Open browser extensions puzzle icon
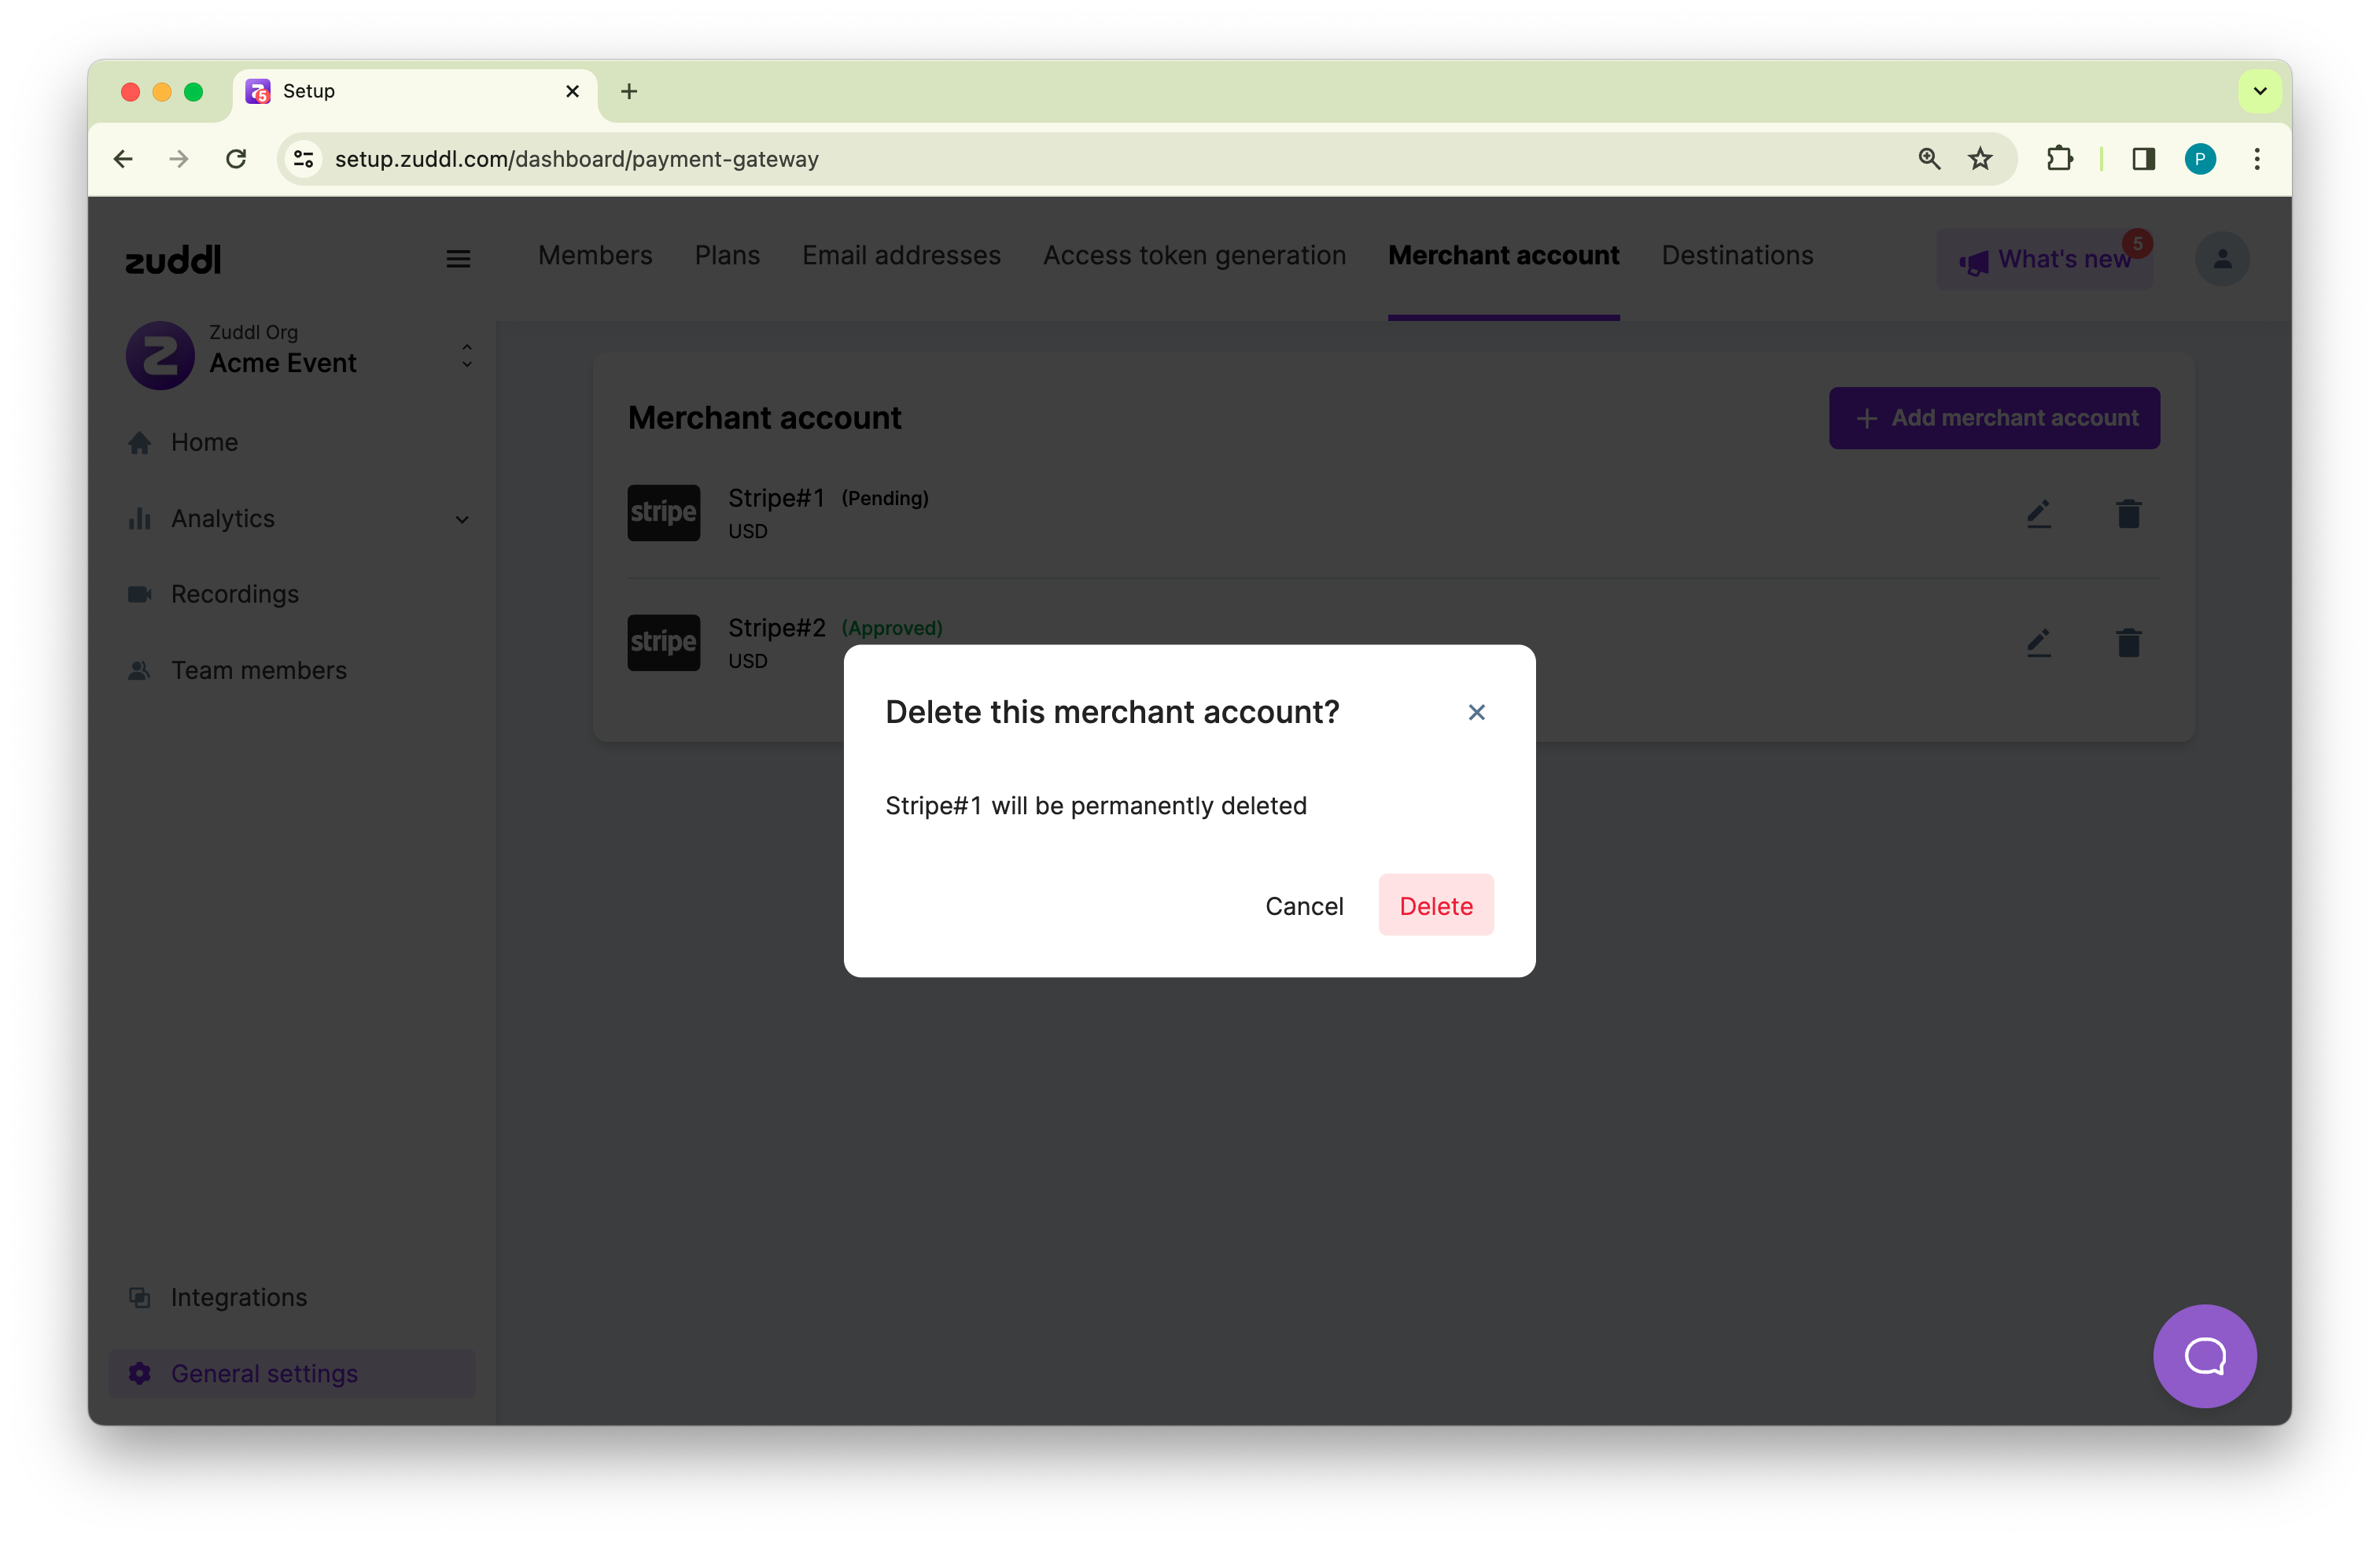 click(2059, 159)
